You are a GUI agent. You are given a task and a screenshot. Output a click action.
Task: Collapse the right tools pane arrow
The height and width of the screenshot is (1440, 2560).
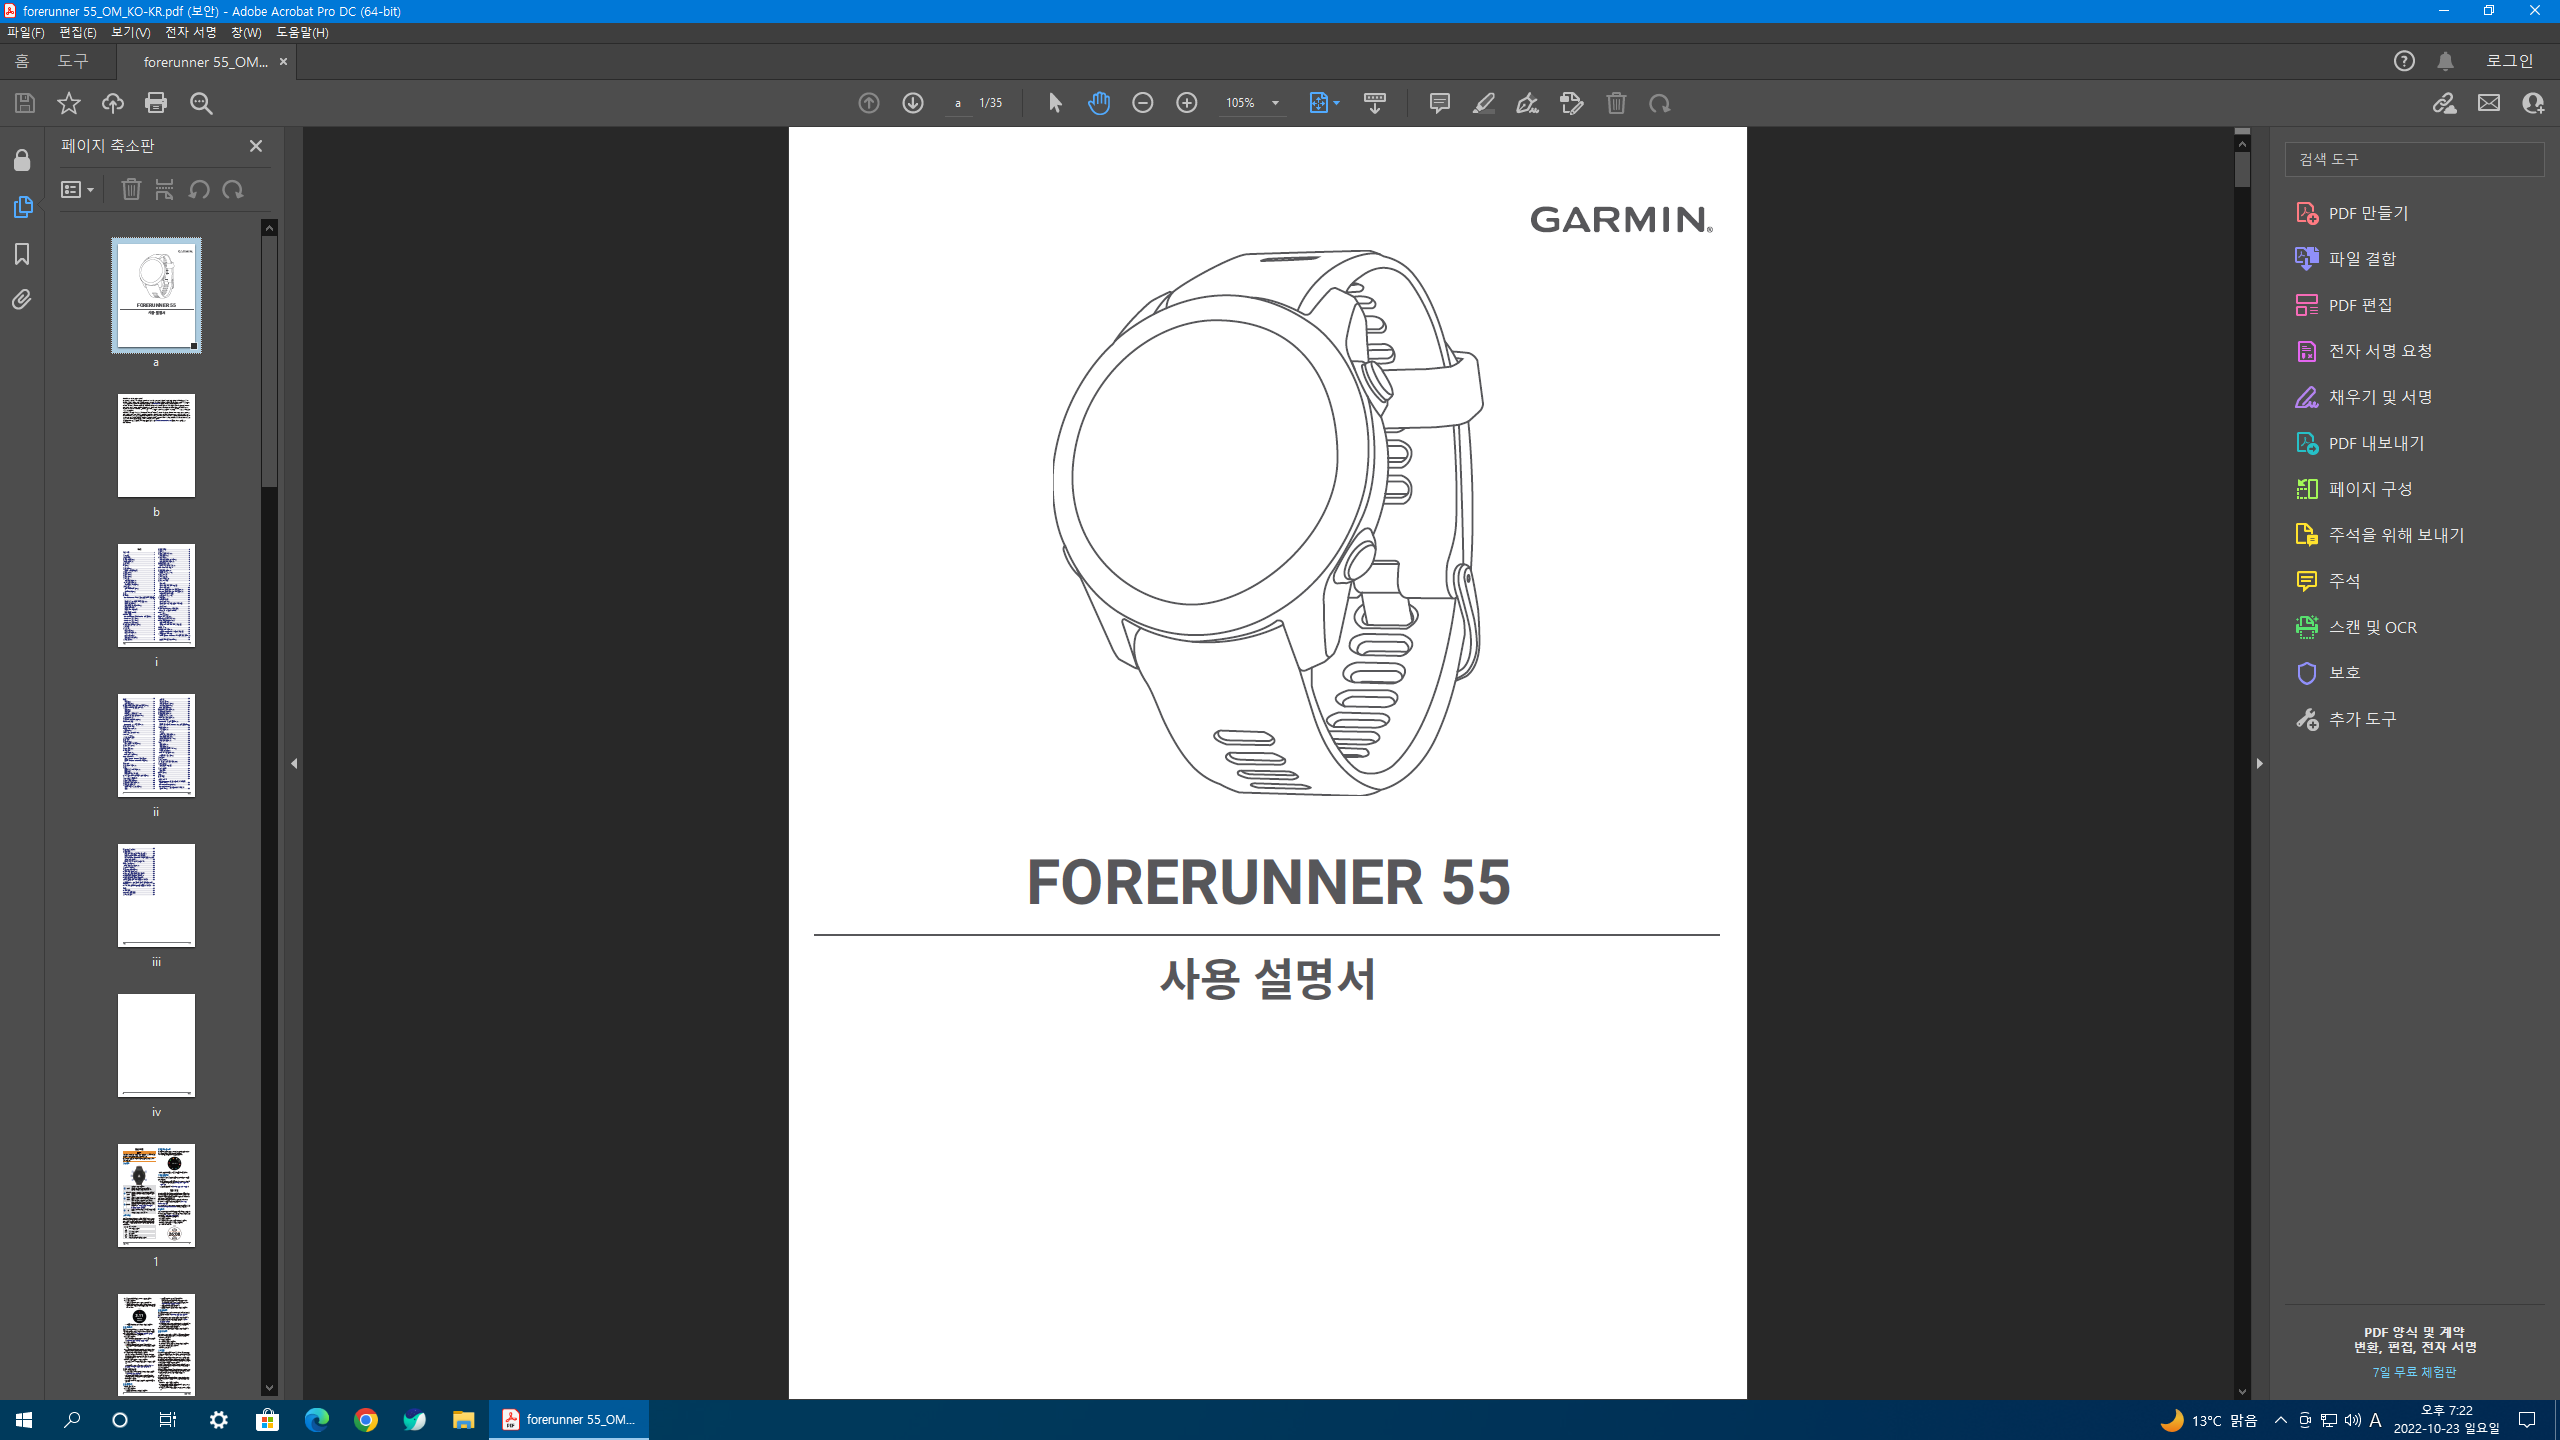coord(2259,763)
